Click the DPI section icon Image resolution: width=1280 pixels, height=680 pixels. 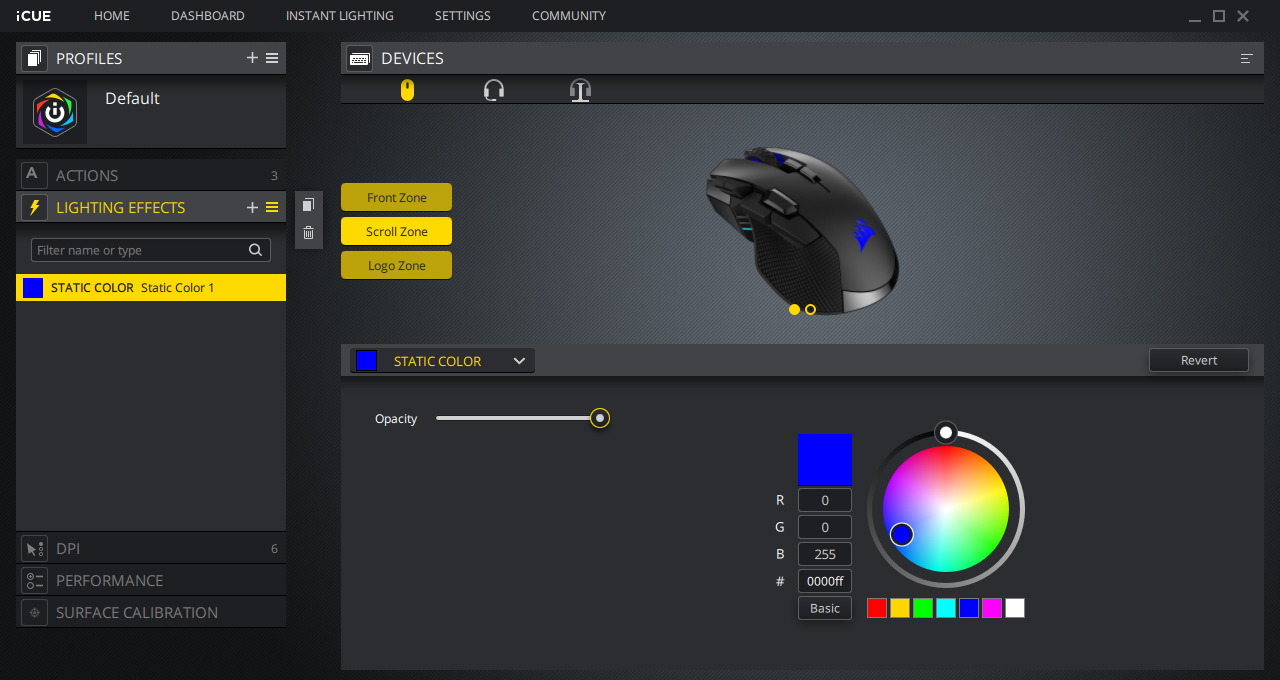click(x=34, y=548)
